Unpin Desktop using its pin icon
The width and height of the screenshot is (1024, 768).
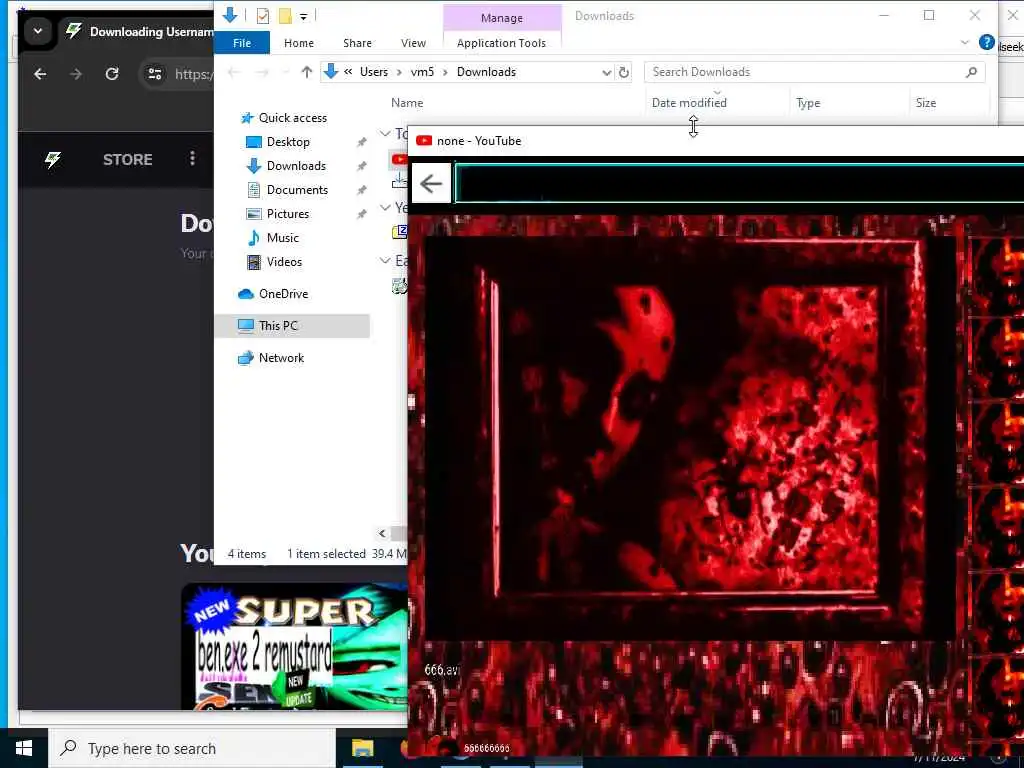(x=361, y=142)
